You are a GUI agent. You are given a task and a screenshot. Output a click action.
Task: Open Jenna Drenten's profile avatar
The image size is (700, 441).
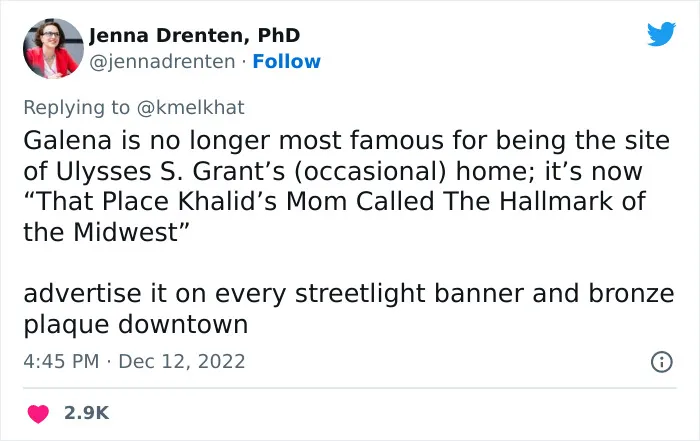click(53, 48)
